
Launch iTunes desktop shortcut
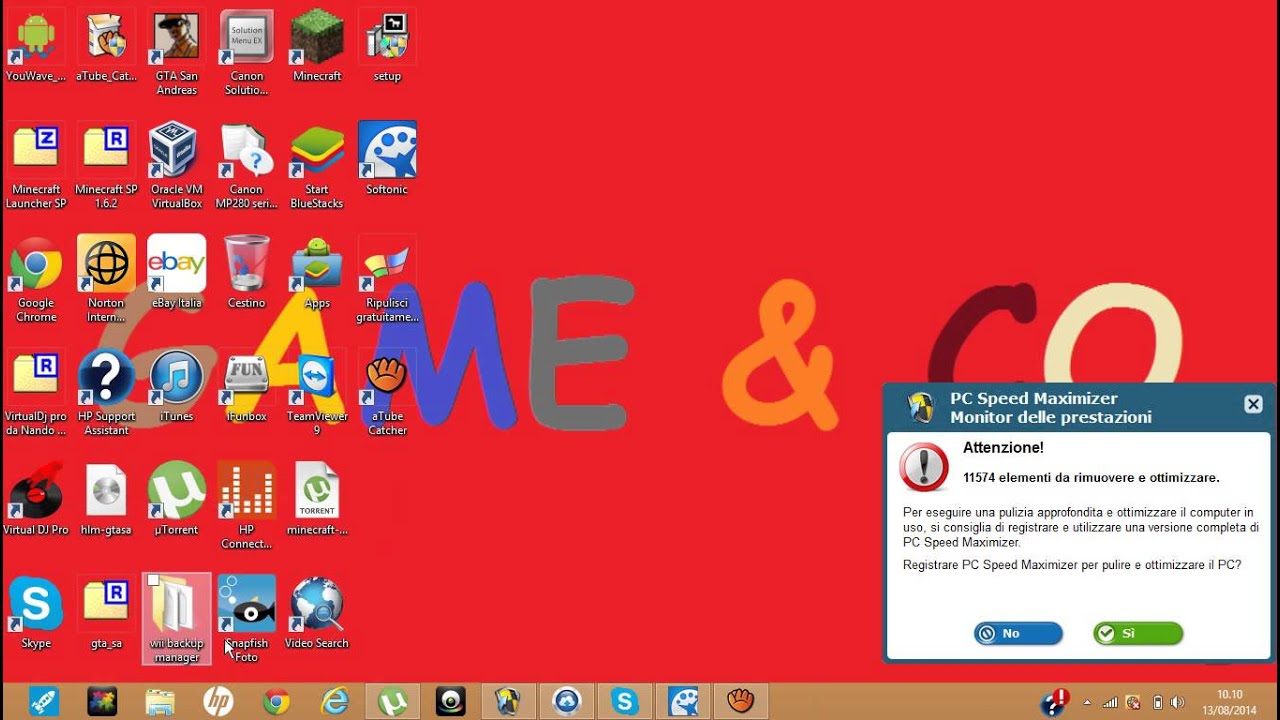[x=176, y=387]
